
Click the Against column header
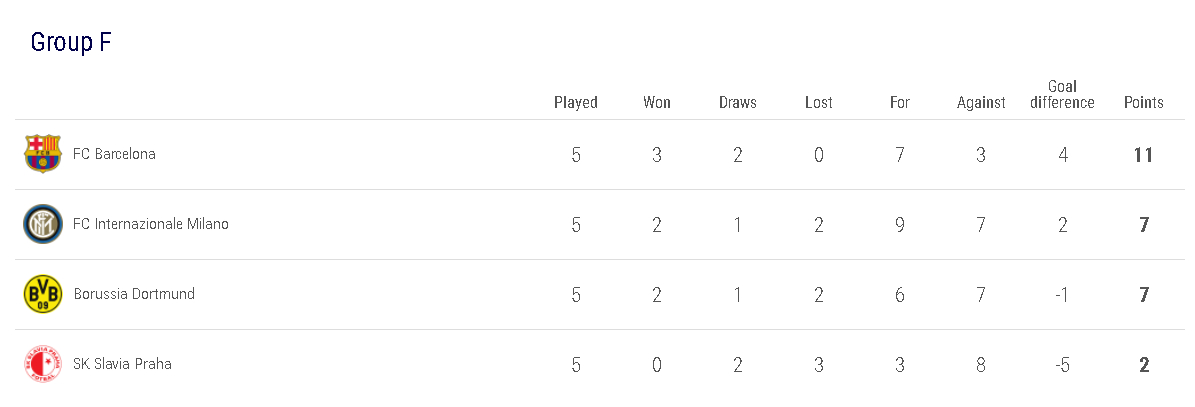tap(981, 102)
